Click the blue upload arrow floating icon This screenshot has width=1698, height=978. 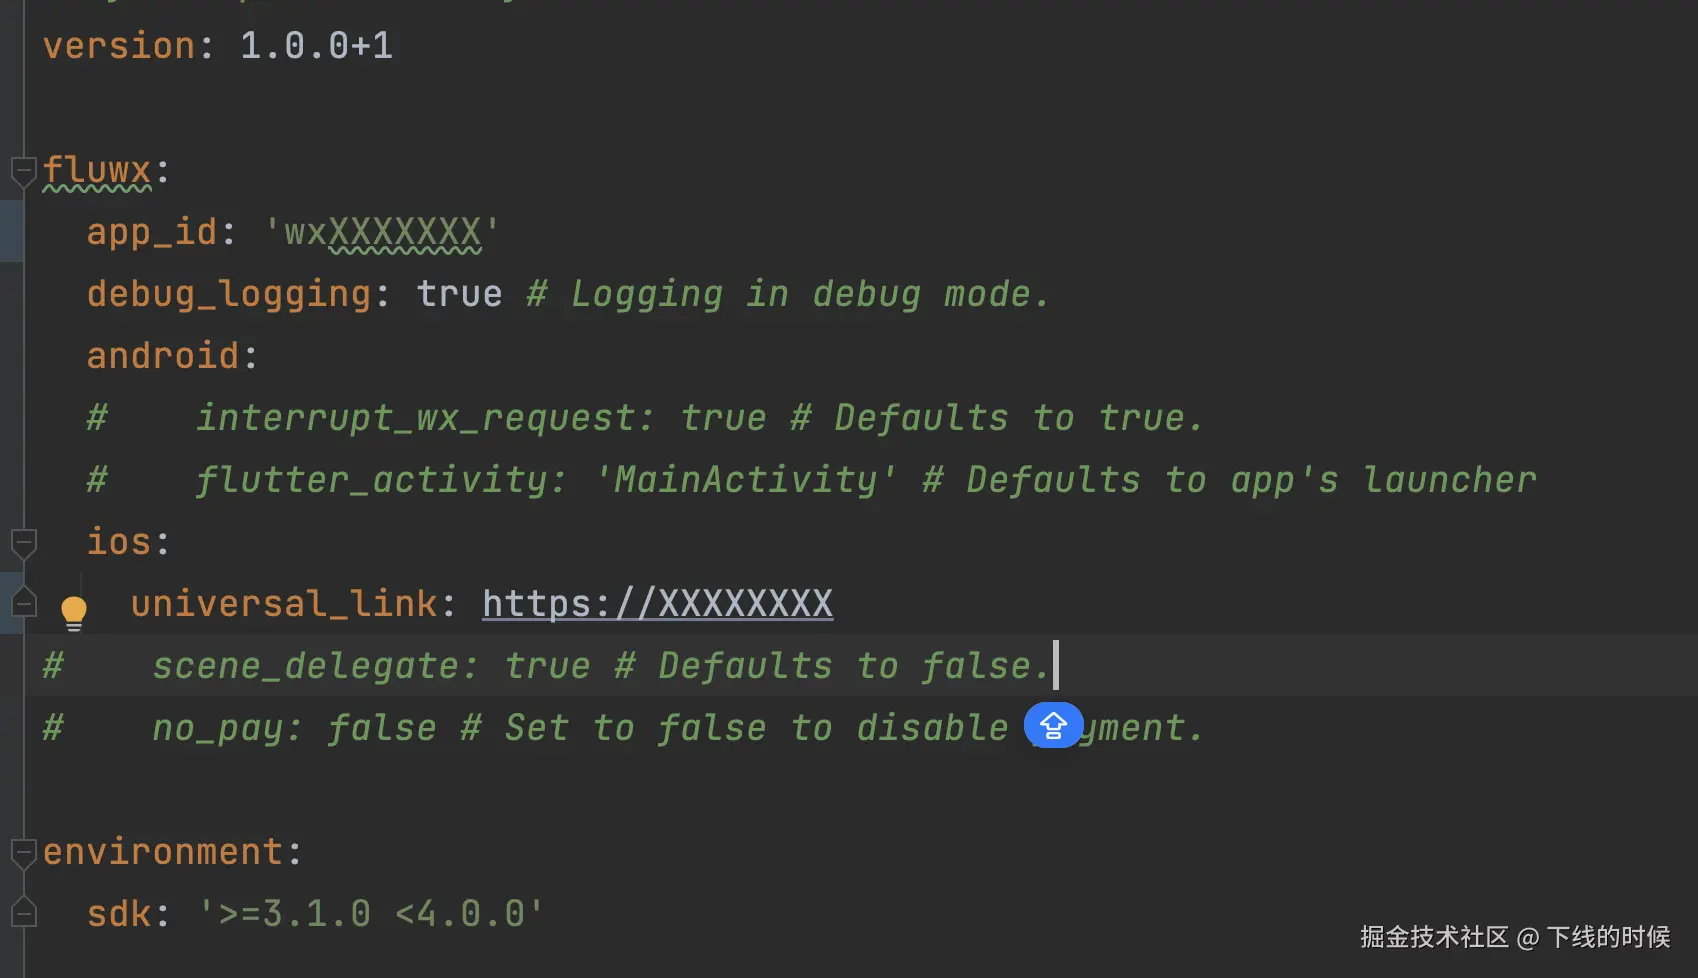pos(1053,726)
